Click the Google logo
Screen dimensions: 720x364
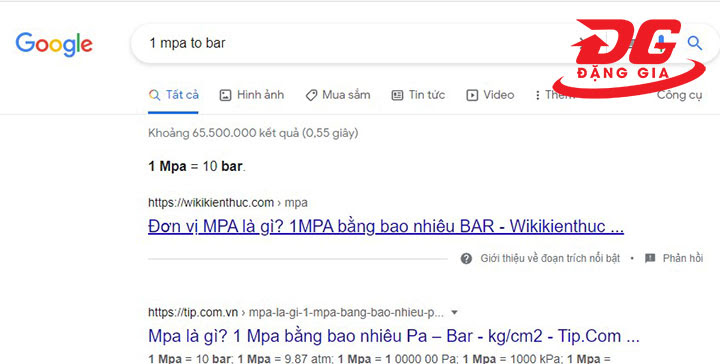coord(54,45)
